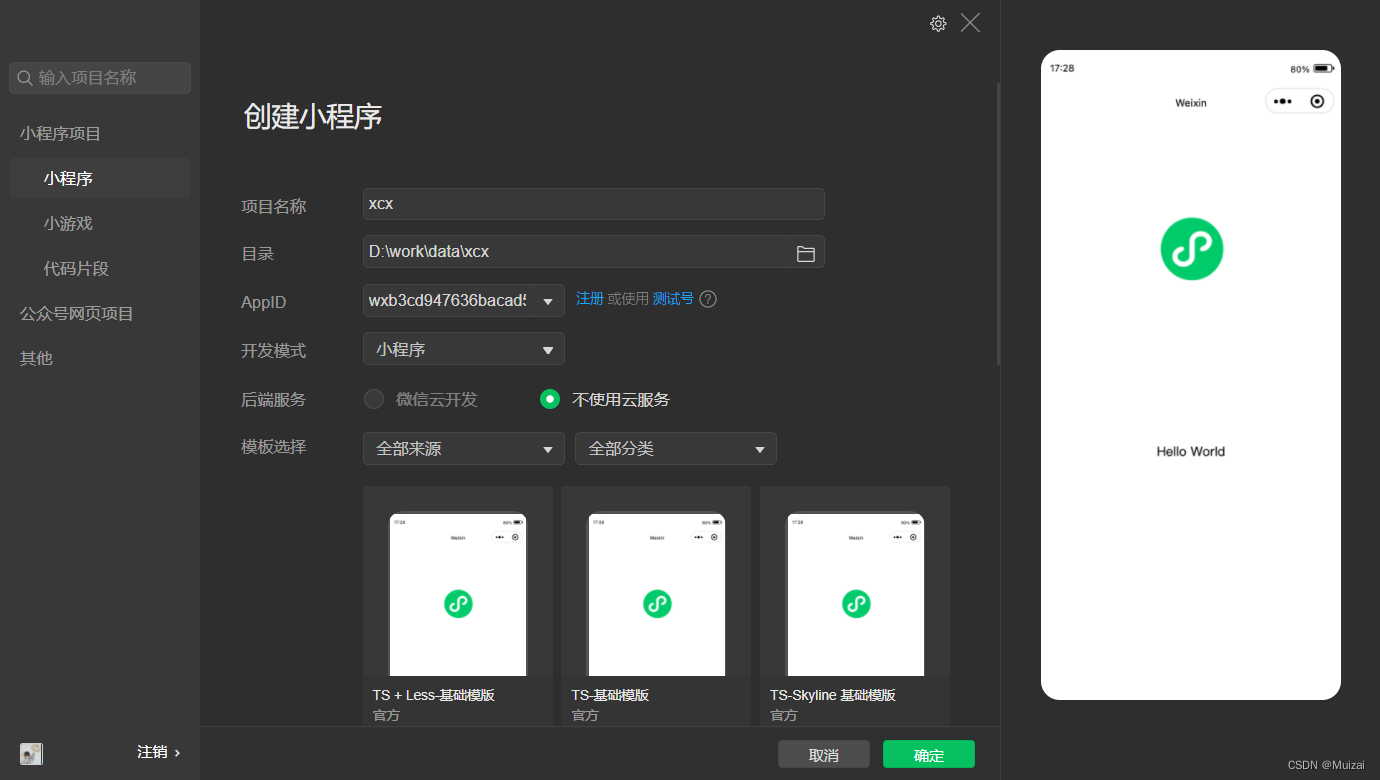
Task: Click the capsule menu dots in preview
Action: pos(1283,101)
